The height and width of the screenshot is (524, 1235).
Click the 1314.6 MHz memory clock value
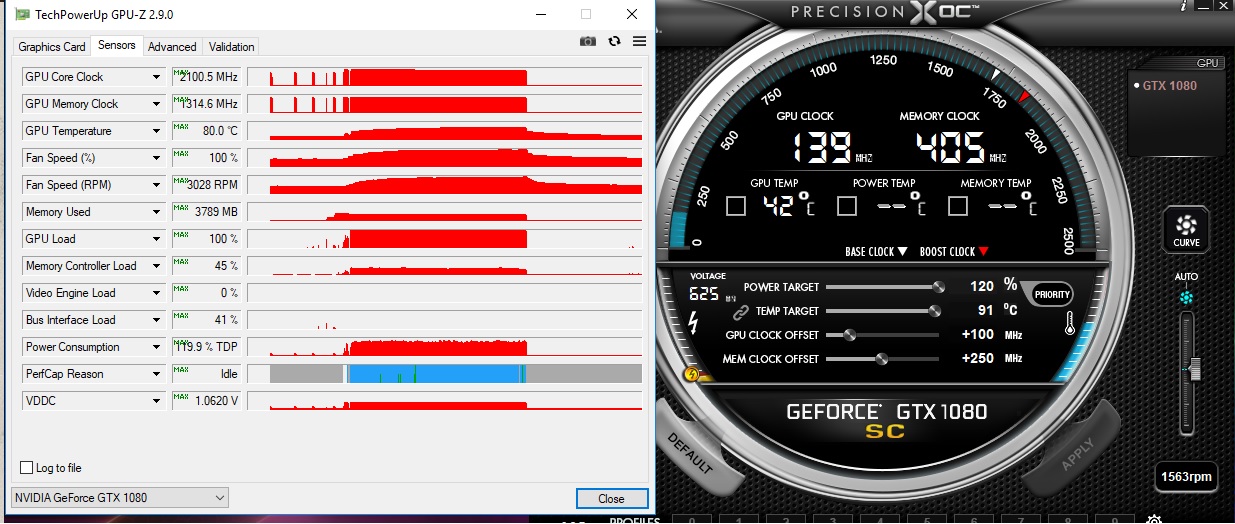pyautogui.click(x=206, y=104)
